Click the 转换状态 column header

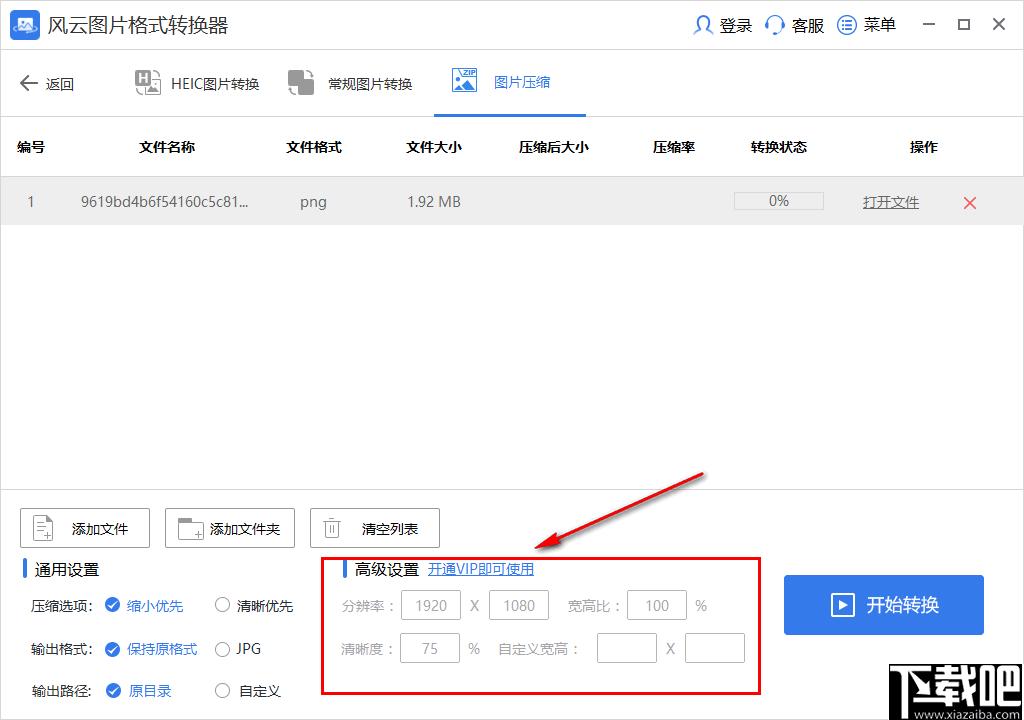778,148
